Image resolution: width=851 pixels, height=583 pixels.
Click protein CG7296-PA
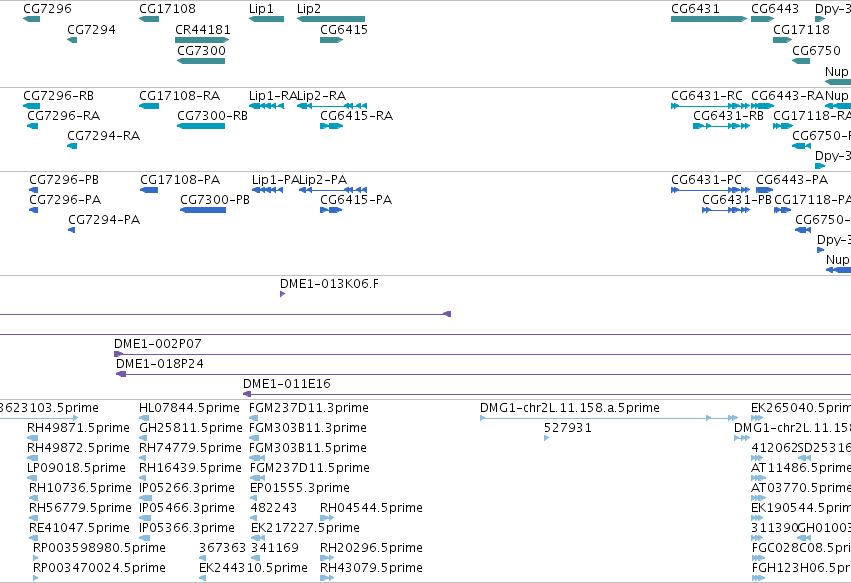click(34, 210)
